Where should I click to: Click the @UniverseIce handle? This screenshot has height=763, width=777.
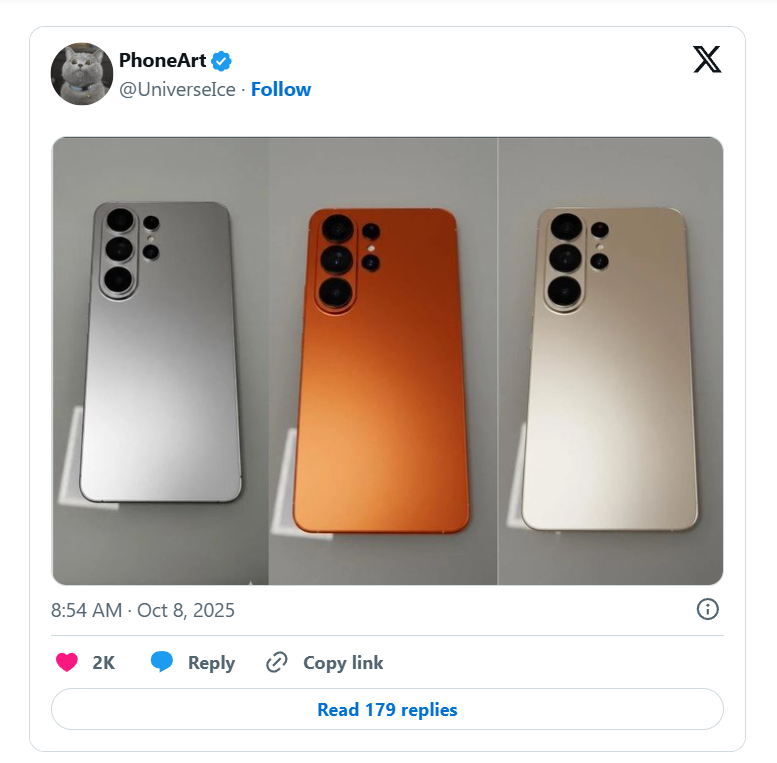tap(177, 89)
